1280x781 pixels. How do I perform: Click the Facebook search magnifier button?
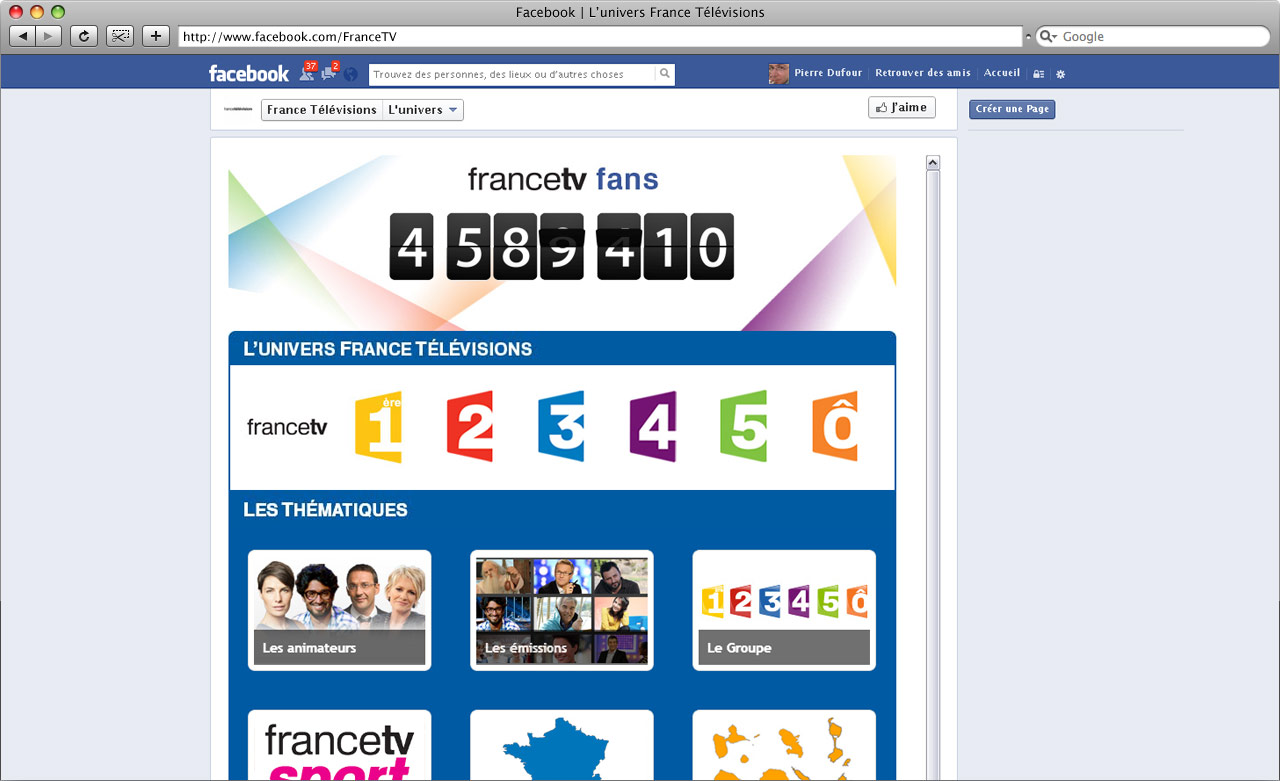coord(664,74)
